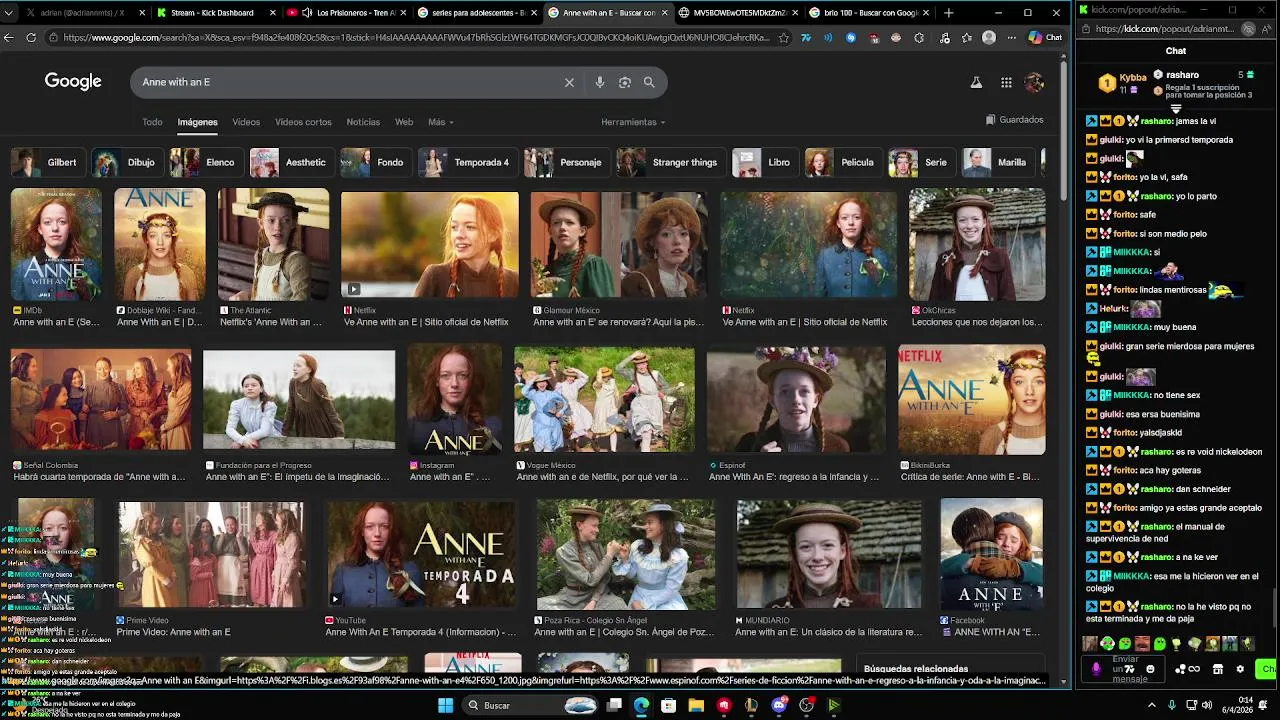The height and width of the screenshot is (720, 1280).
Task: Open the Google account avatar
Action: [x=1035, y=82]
